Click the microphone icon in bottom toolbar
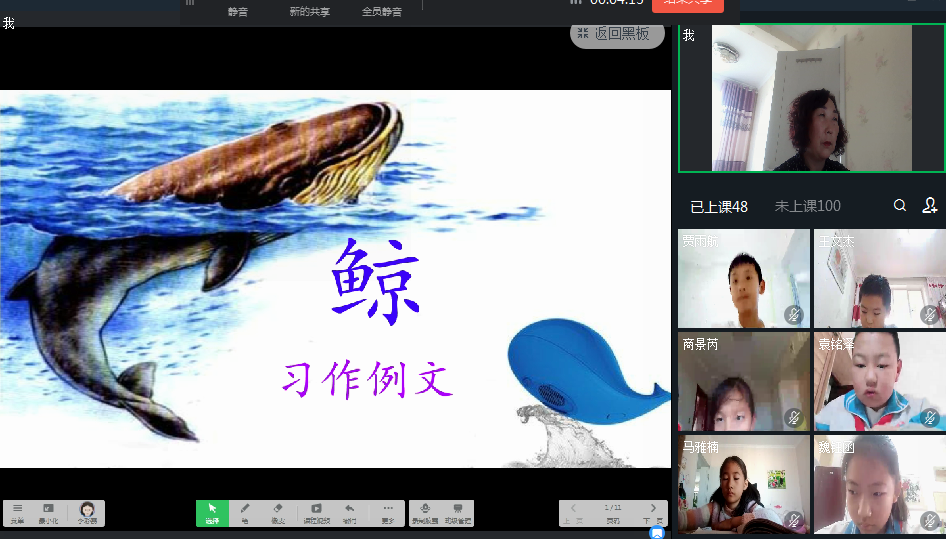The height and width of the screenshot is (539, 946). pos(424,512)
